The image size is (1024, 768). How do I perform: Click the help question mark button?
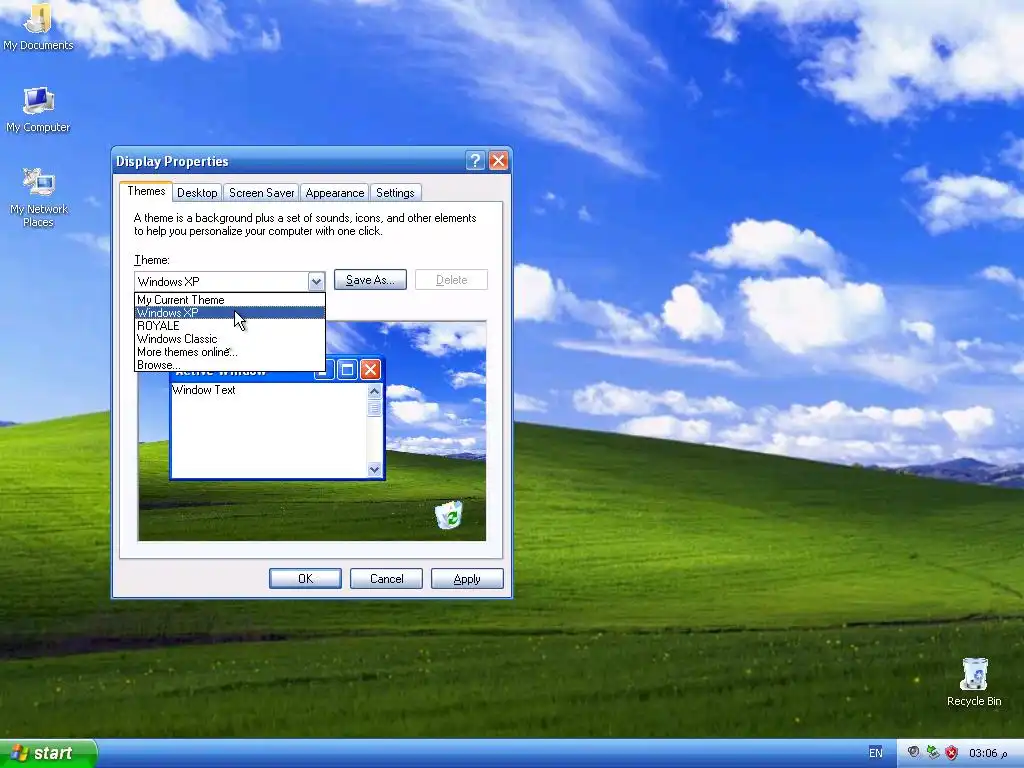475,161
